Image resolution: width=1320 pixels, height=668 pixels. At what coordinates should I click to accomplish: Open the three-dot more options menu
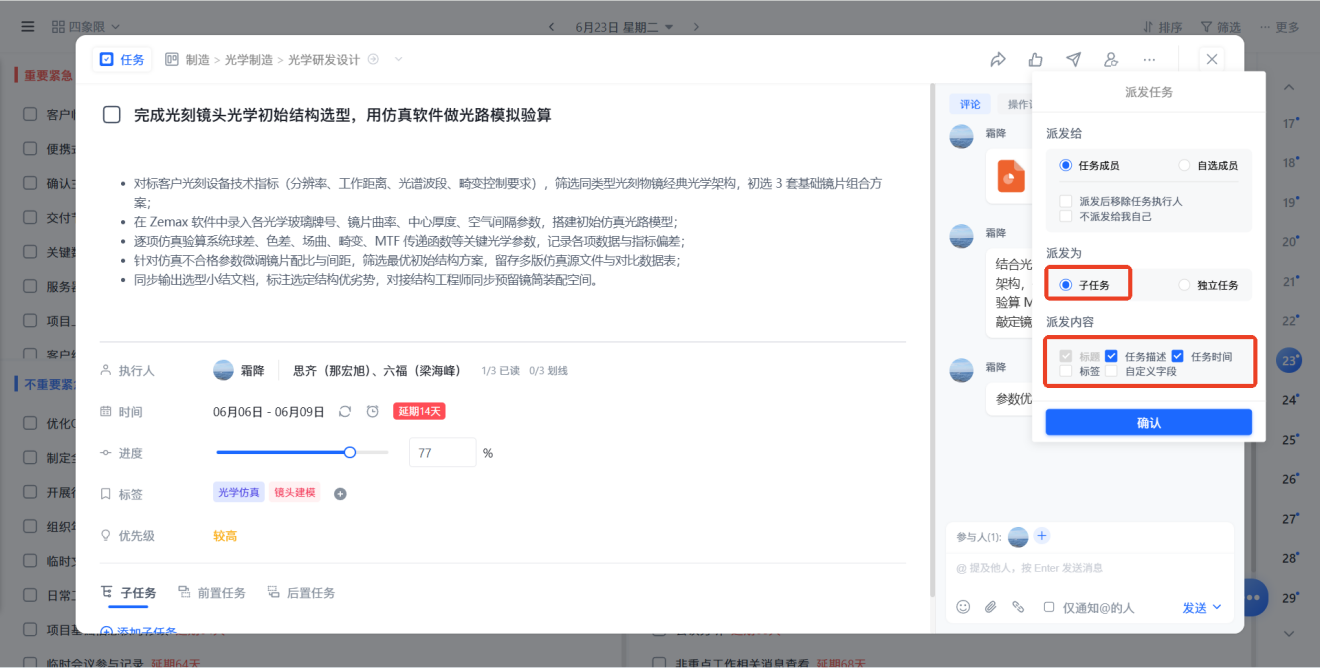[1149, 60]
